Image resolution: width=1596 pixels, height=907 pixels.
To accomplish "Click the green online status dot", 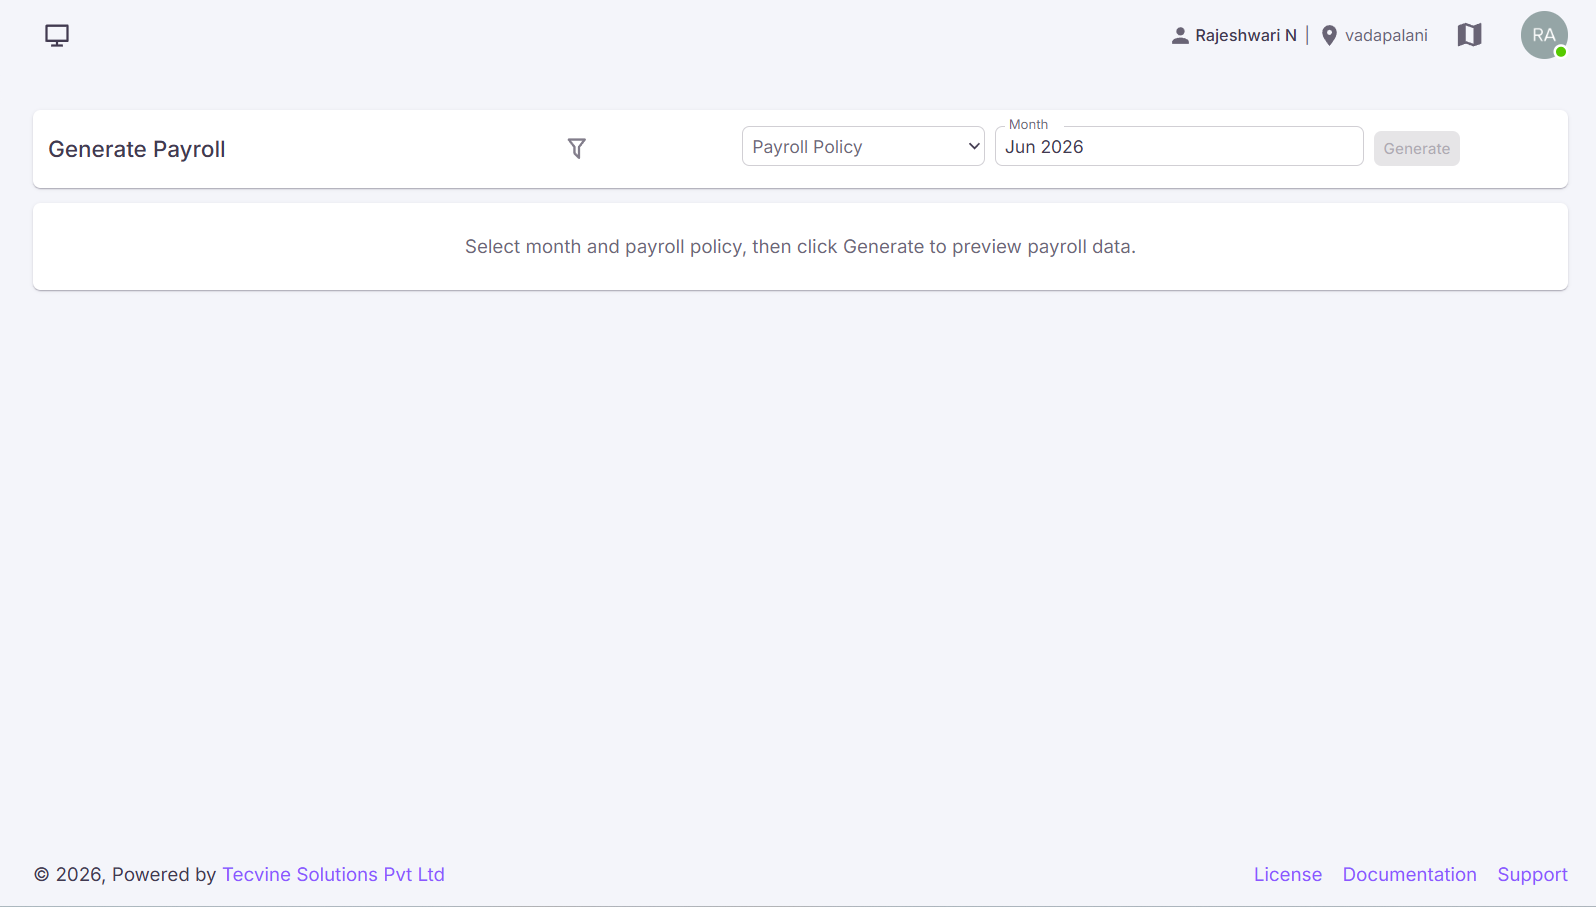I will (x=1560, y=52).
